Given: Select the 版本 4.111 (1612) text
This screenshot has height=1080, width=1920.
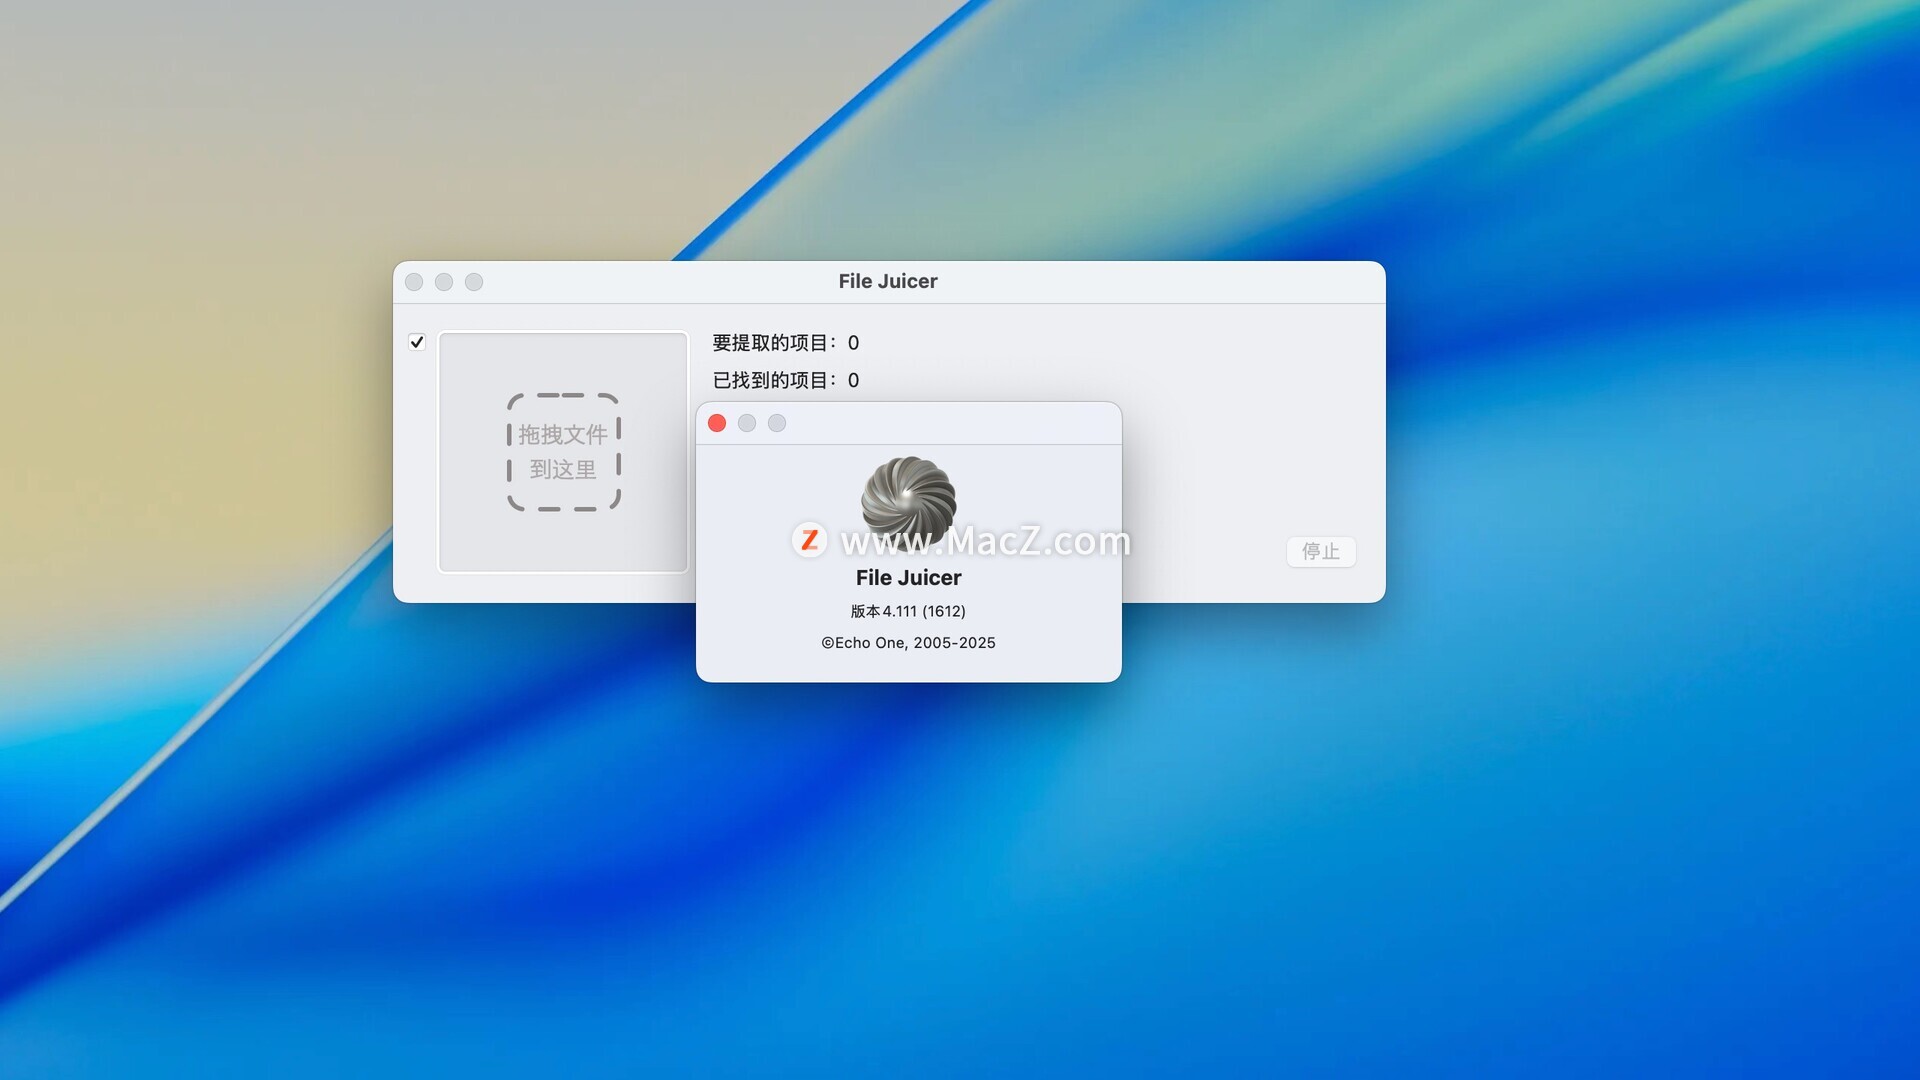Looking at the screenshot, I should tap(908, 611).
